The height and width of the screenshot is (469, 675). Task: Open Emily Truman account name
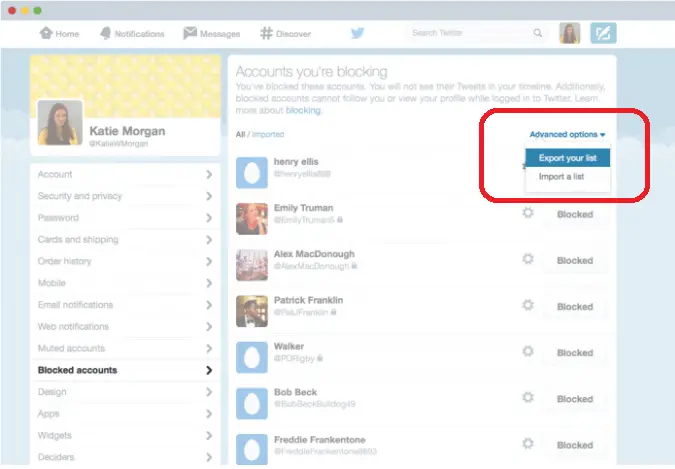303,208
